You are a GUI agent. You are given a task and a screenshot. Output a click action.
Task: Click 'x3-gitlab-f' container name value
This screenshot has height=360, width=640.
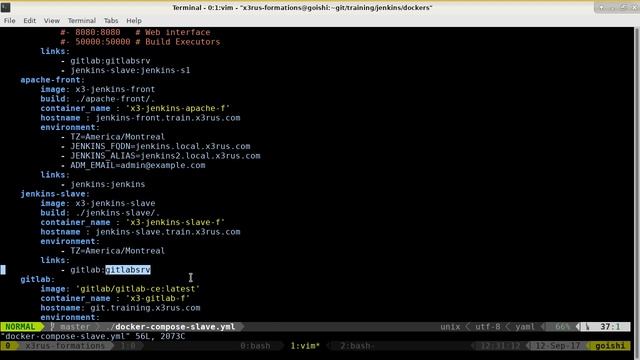[158, 298]
